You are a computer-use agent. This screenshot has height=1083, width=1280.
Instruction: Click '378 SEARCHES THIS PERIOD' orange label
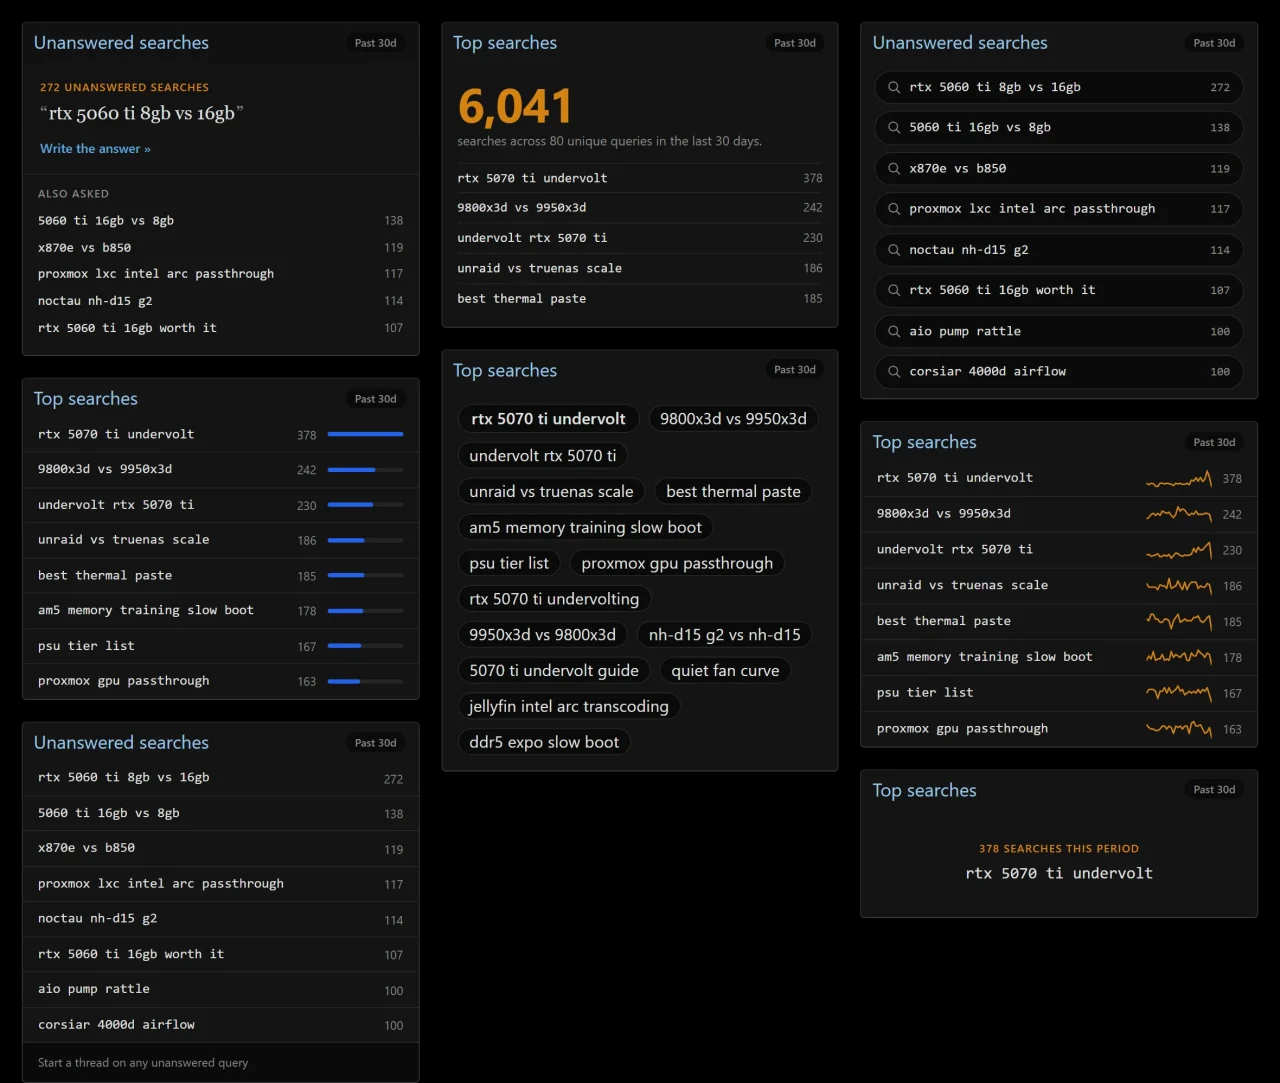(x=1059, y=849)
